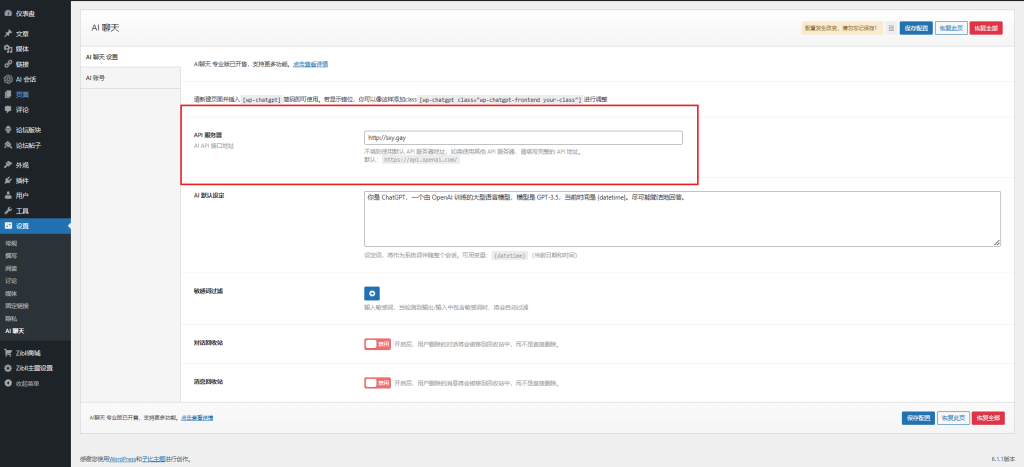This screenshot has height=467, width=1024.
Task: Open 媒体 (Media) library from sidebar
Action: click(22, 48)
